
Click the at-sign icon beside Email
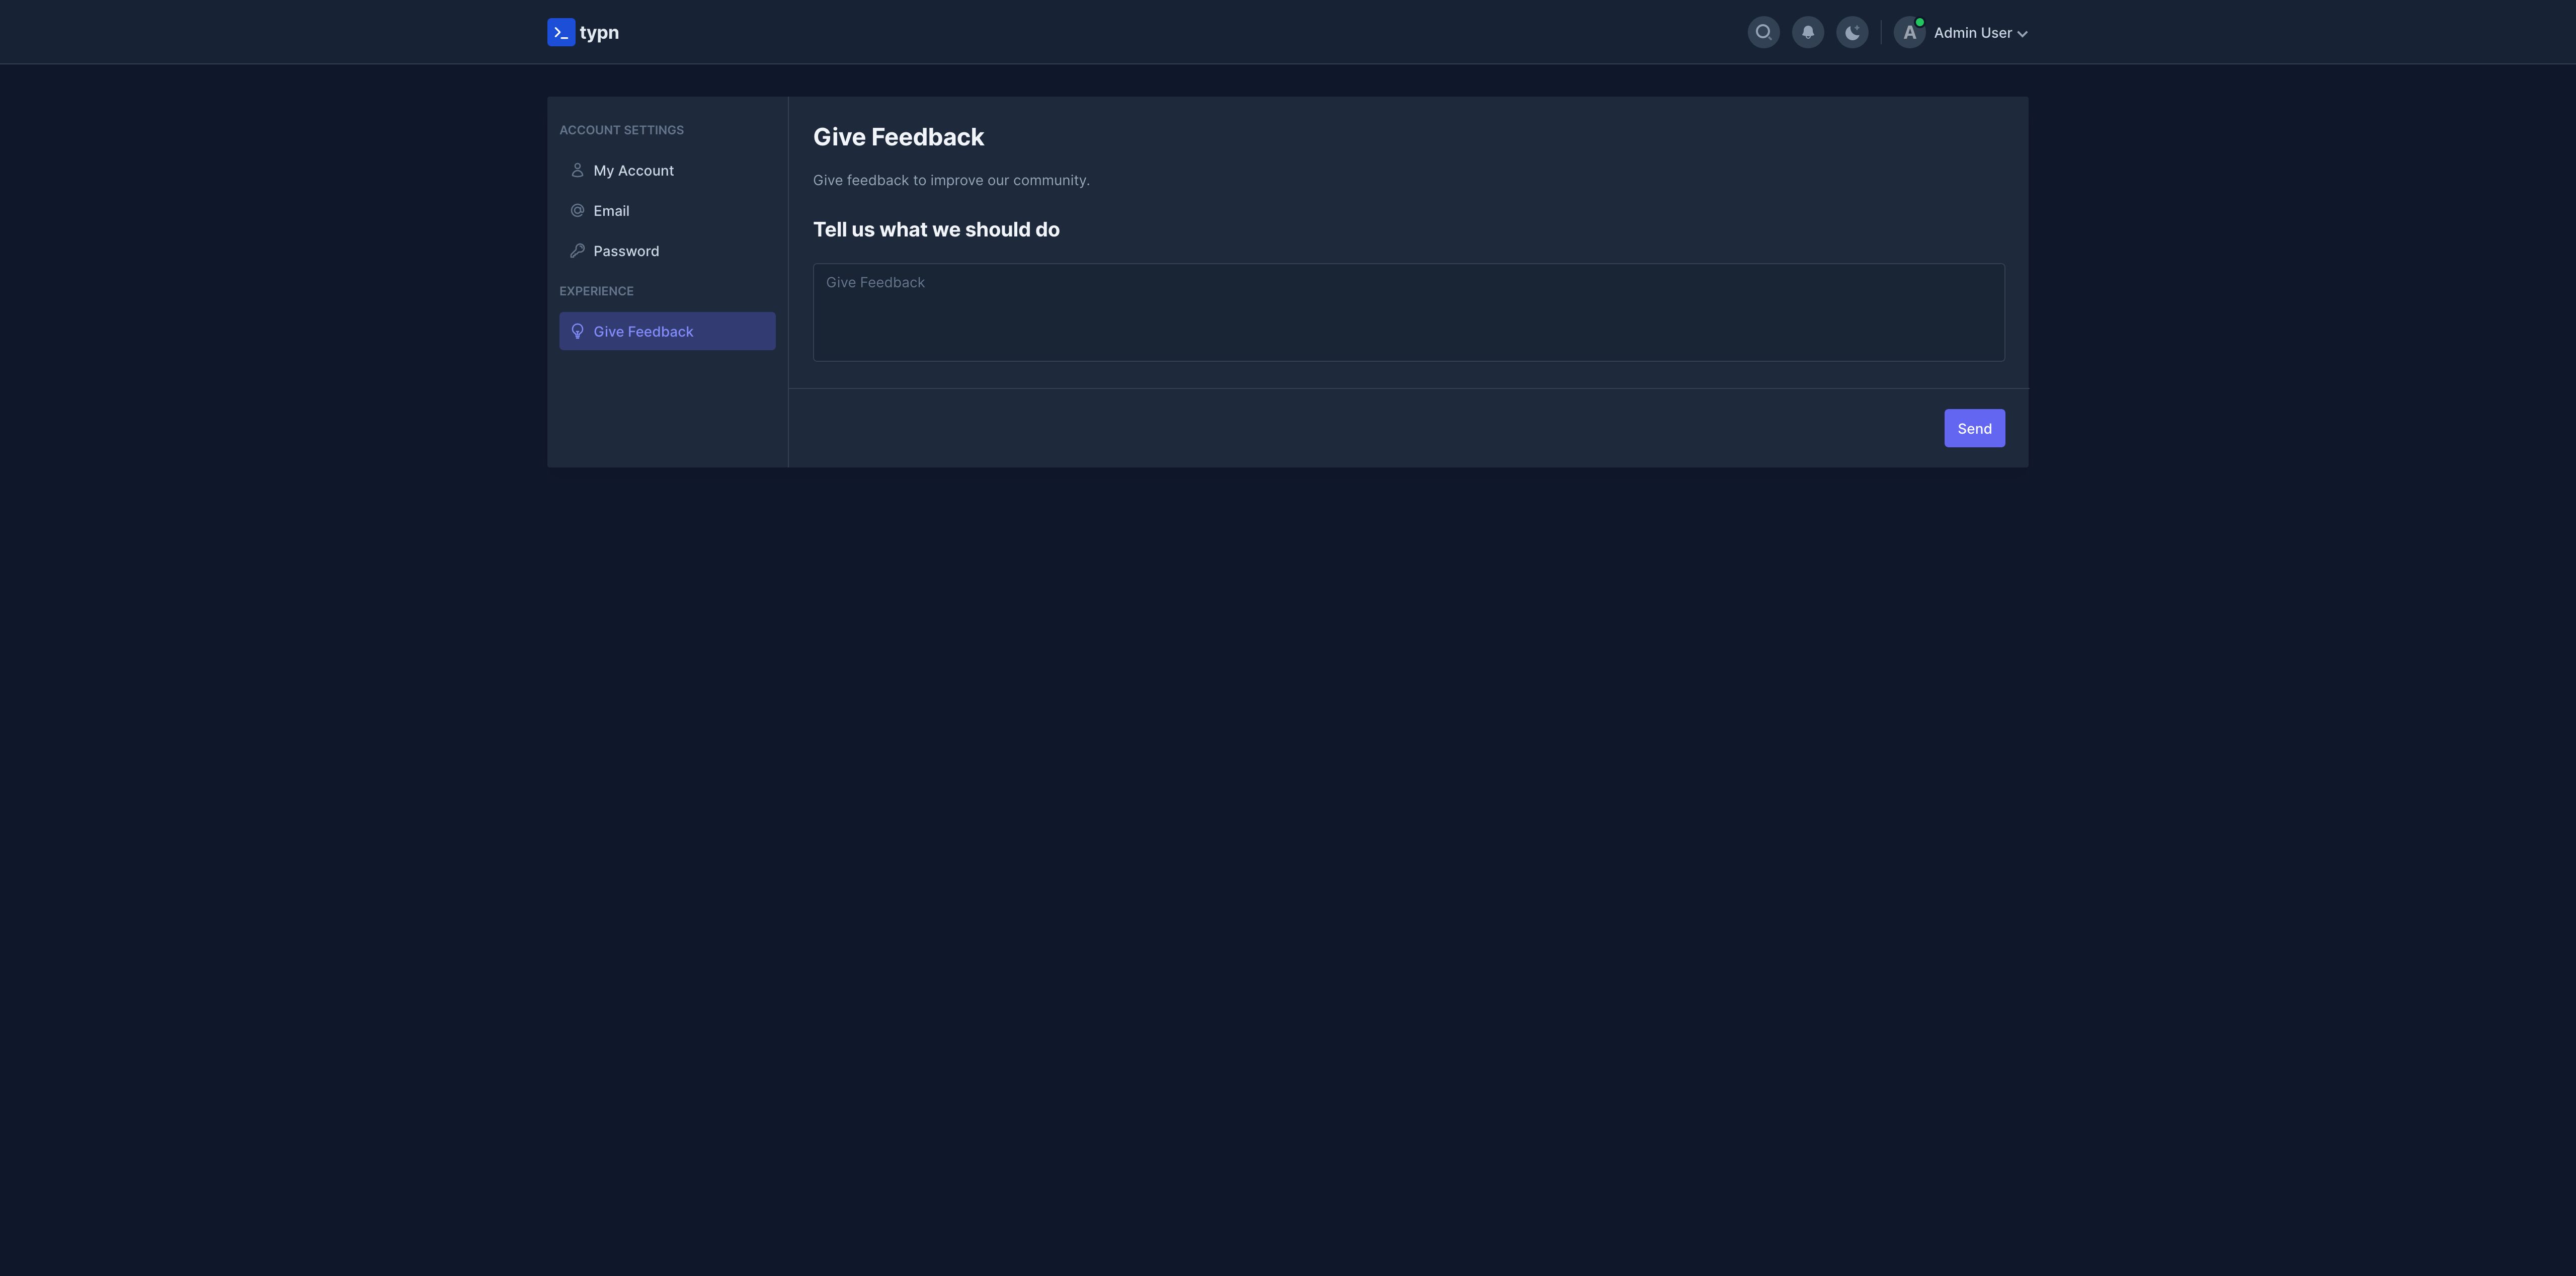(x=577, y=210)
